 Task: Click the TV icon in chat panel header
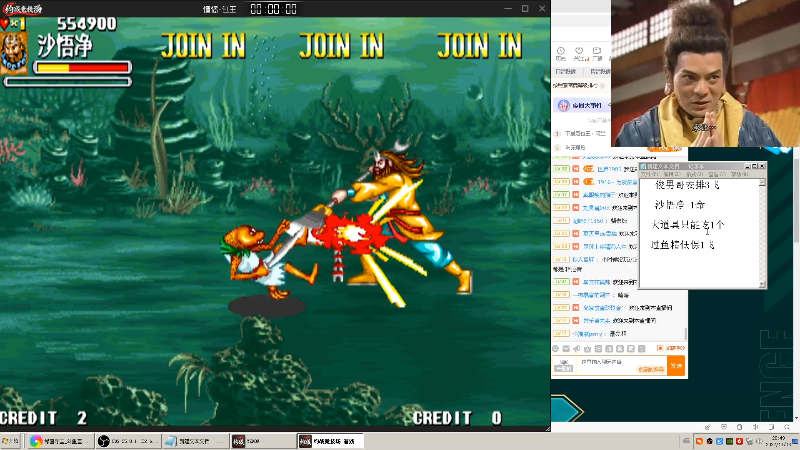point(597,53)
